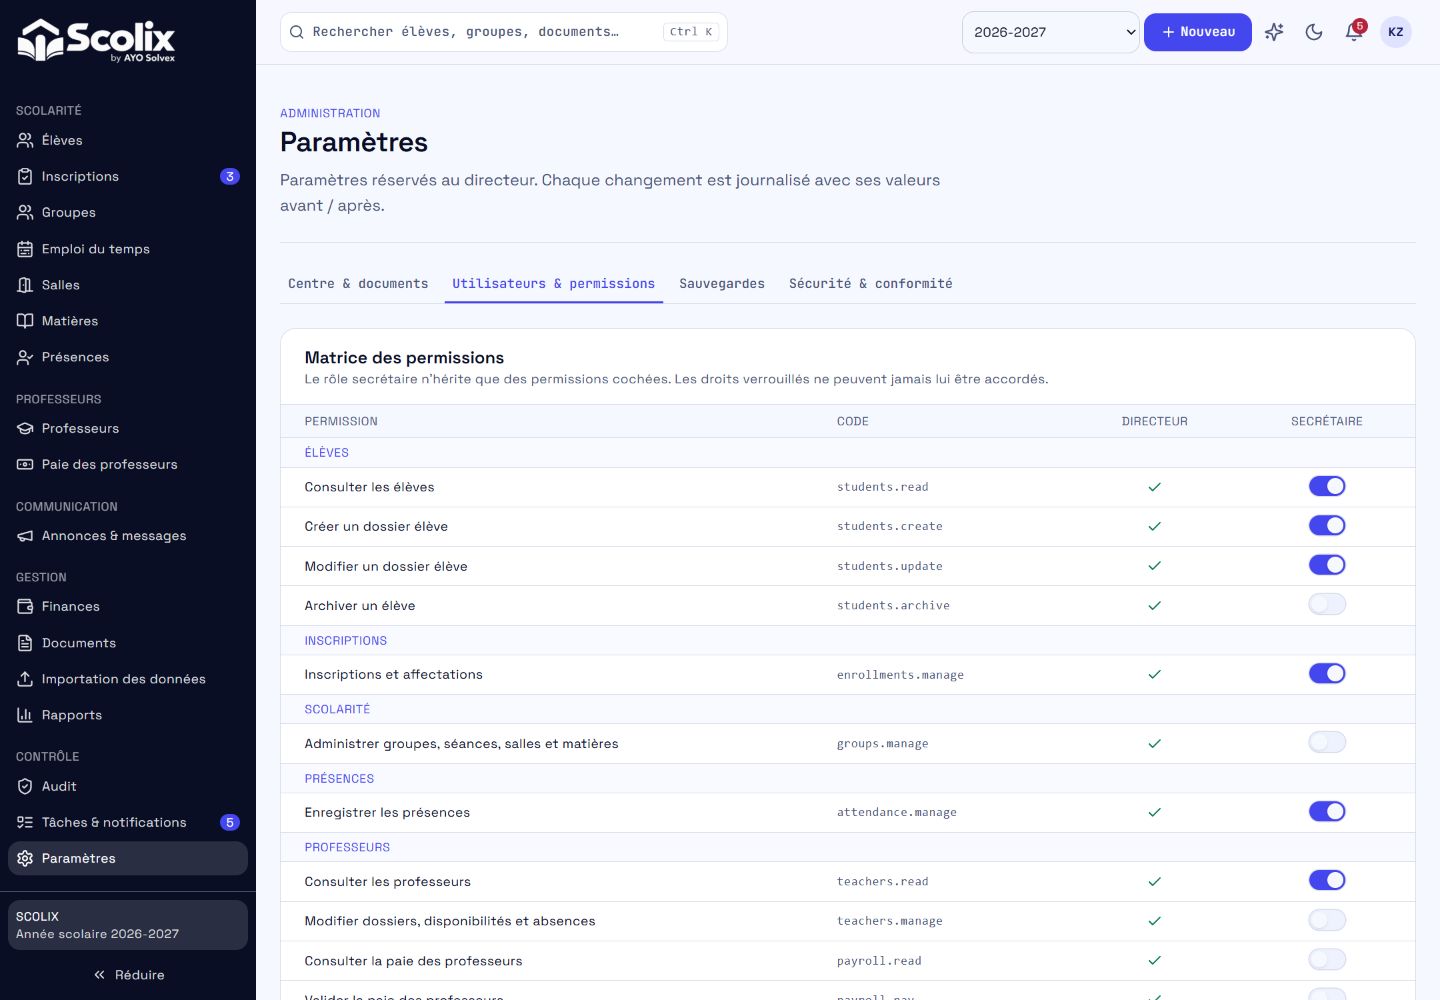
Task: Open notifications bell icon
Action: pos(1355,32)
